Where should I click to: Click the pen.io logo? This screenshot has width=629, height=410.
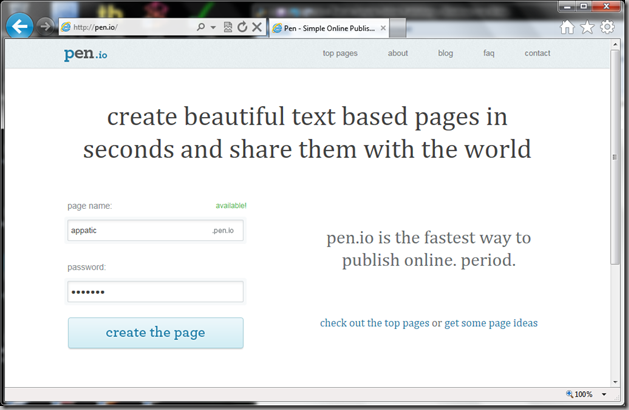[x=85, y=54]
